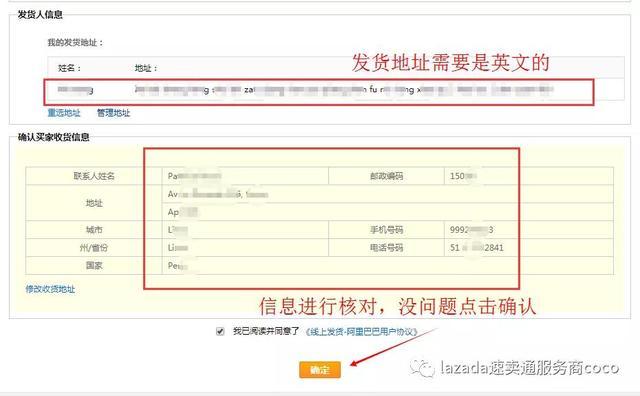The height and width of the screenshot is (396, 640).
Task: Click the 州/省份 label cell
Action: point(94,247)
